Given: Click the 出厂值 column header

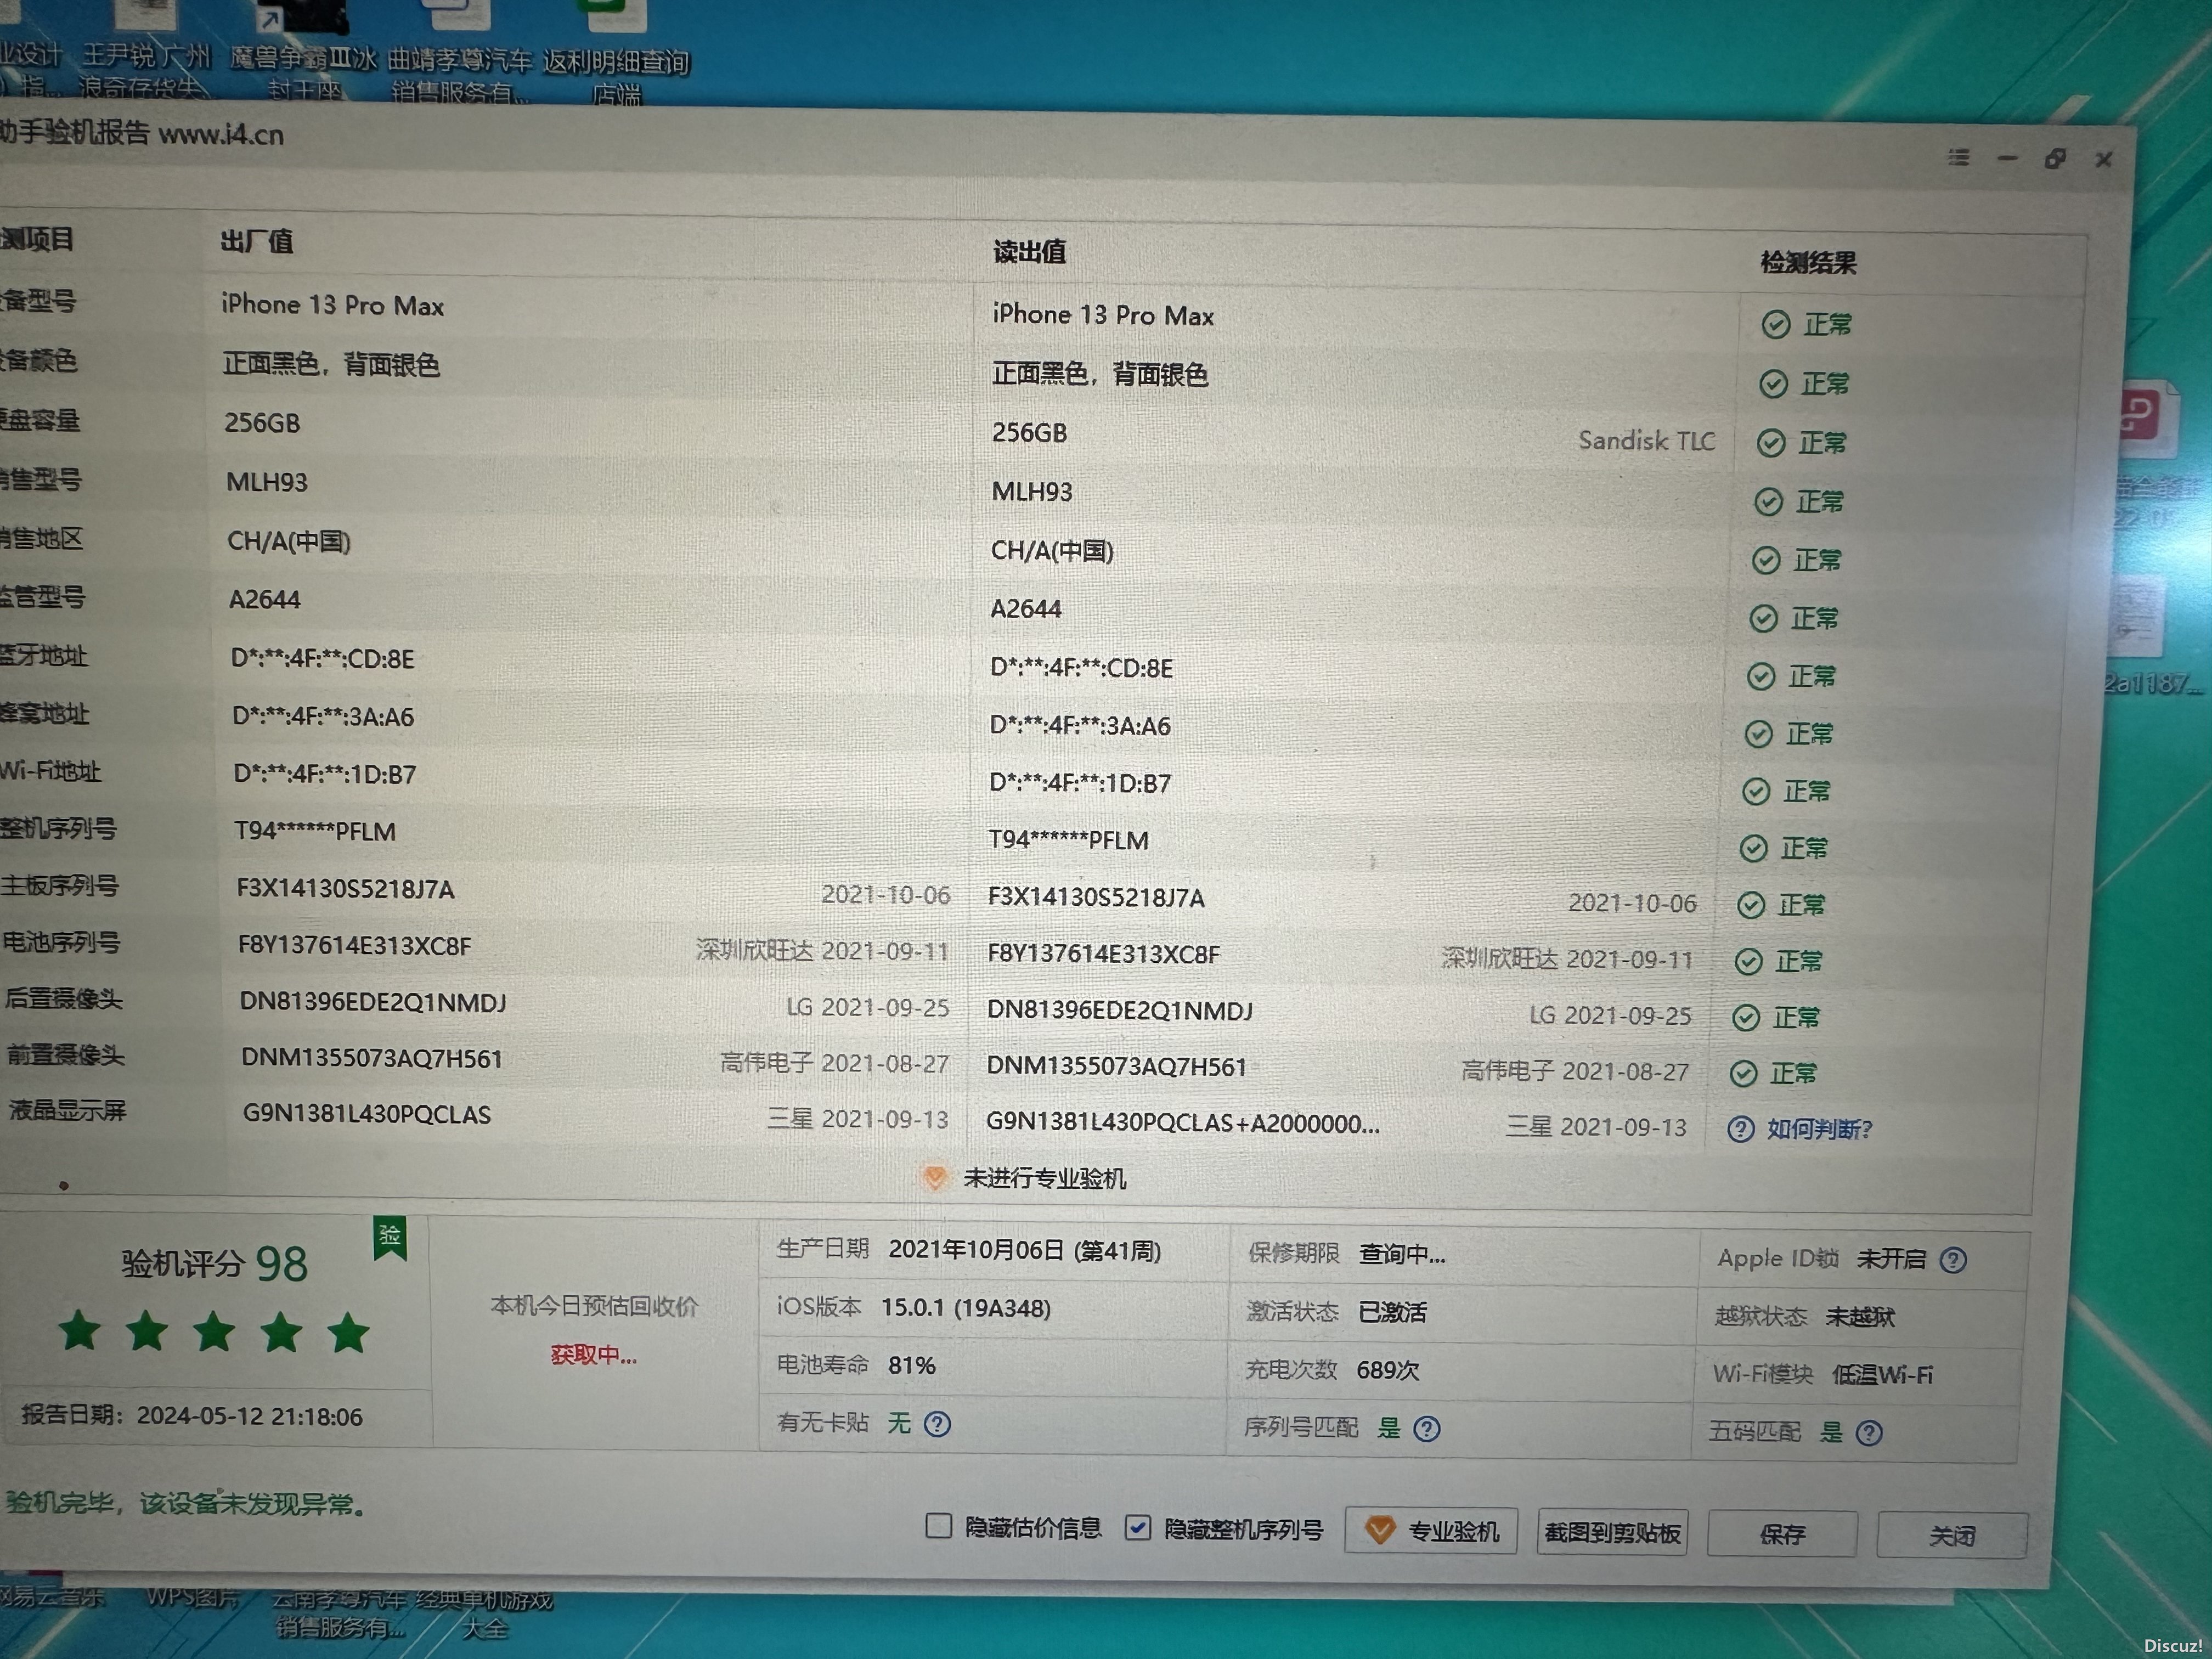Looking at the screenshot, I should tap(257, 241).
